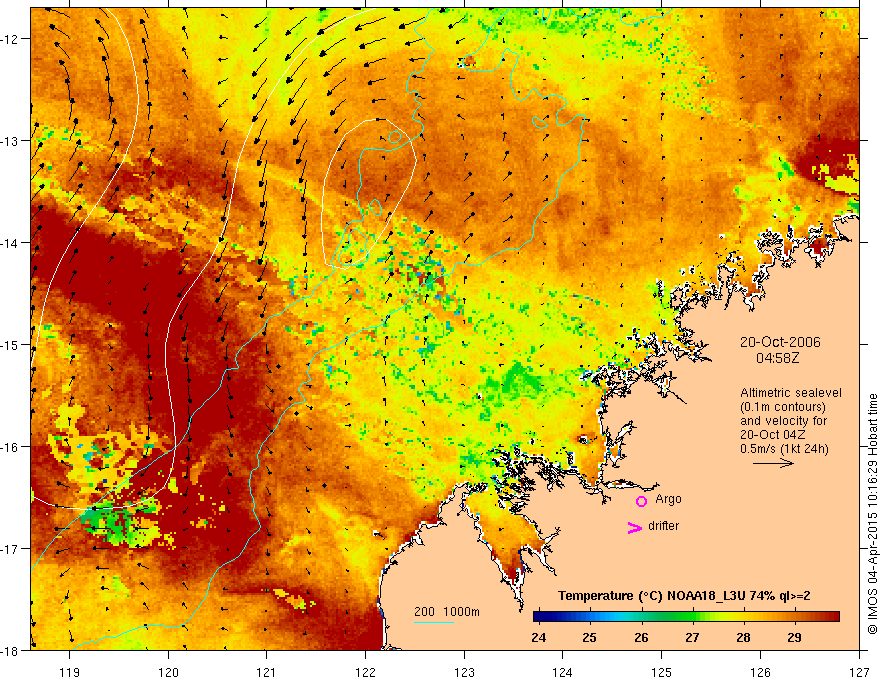Click the longitude axis label 126
This screenshot has height=680, width=880.
tap(760, 672)
